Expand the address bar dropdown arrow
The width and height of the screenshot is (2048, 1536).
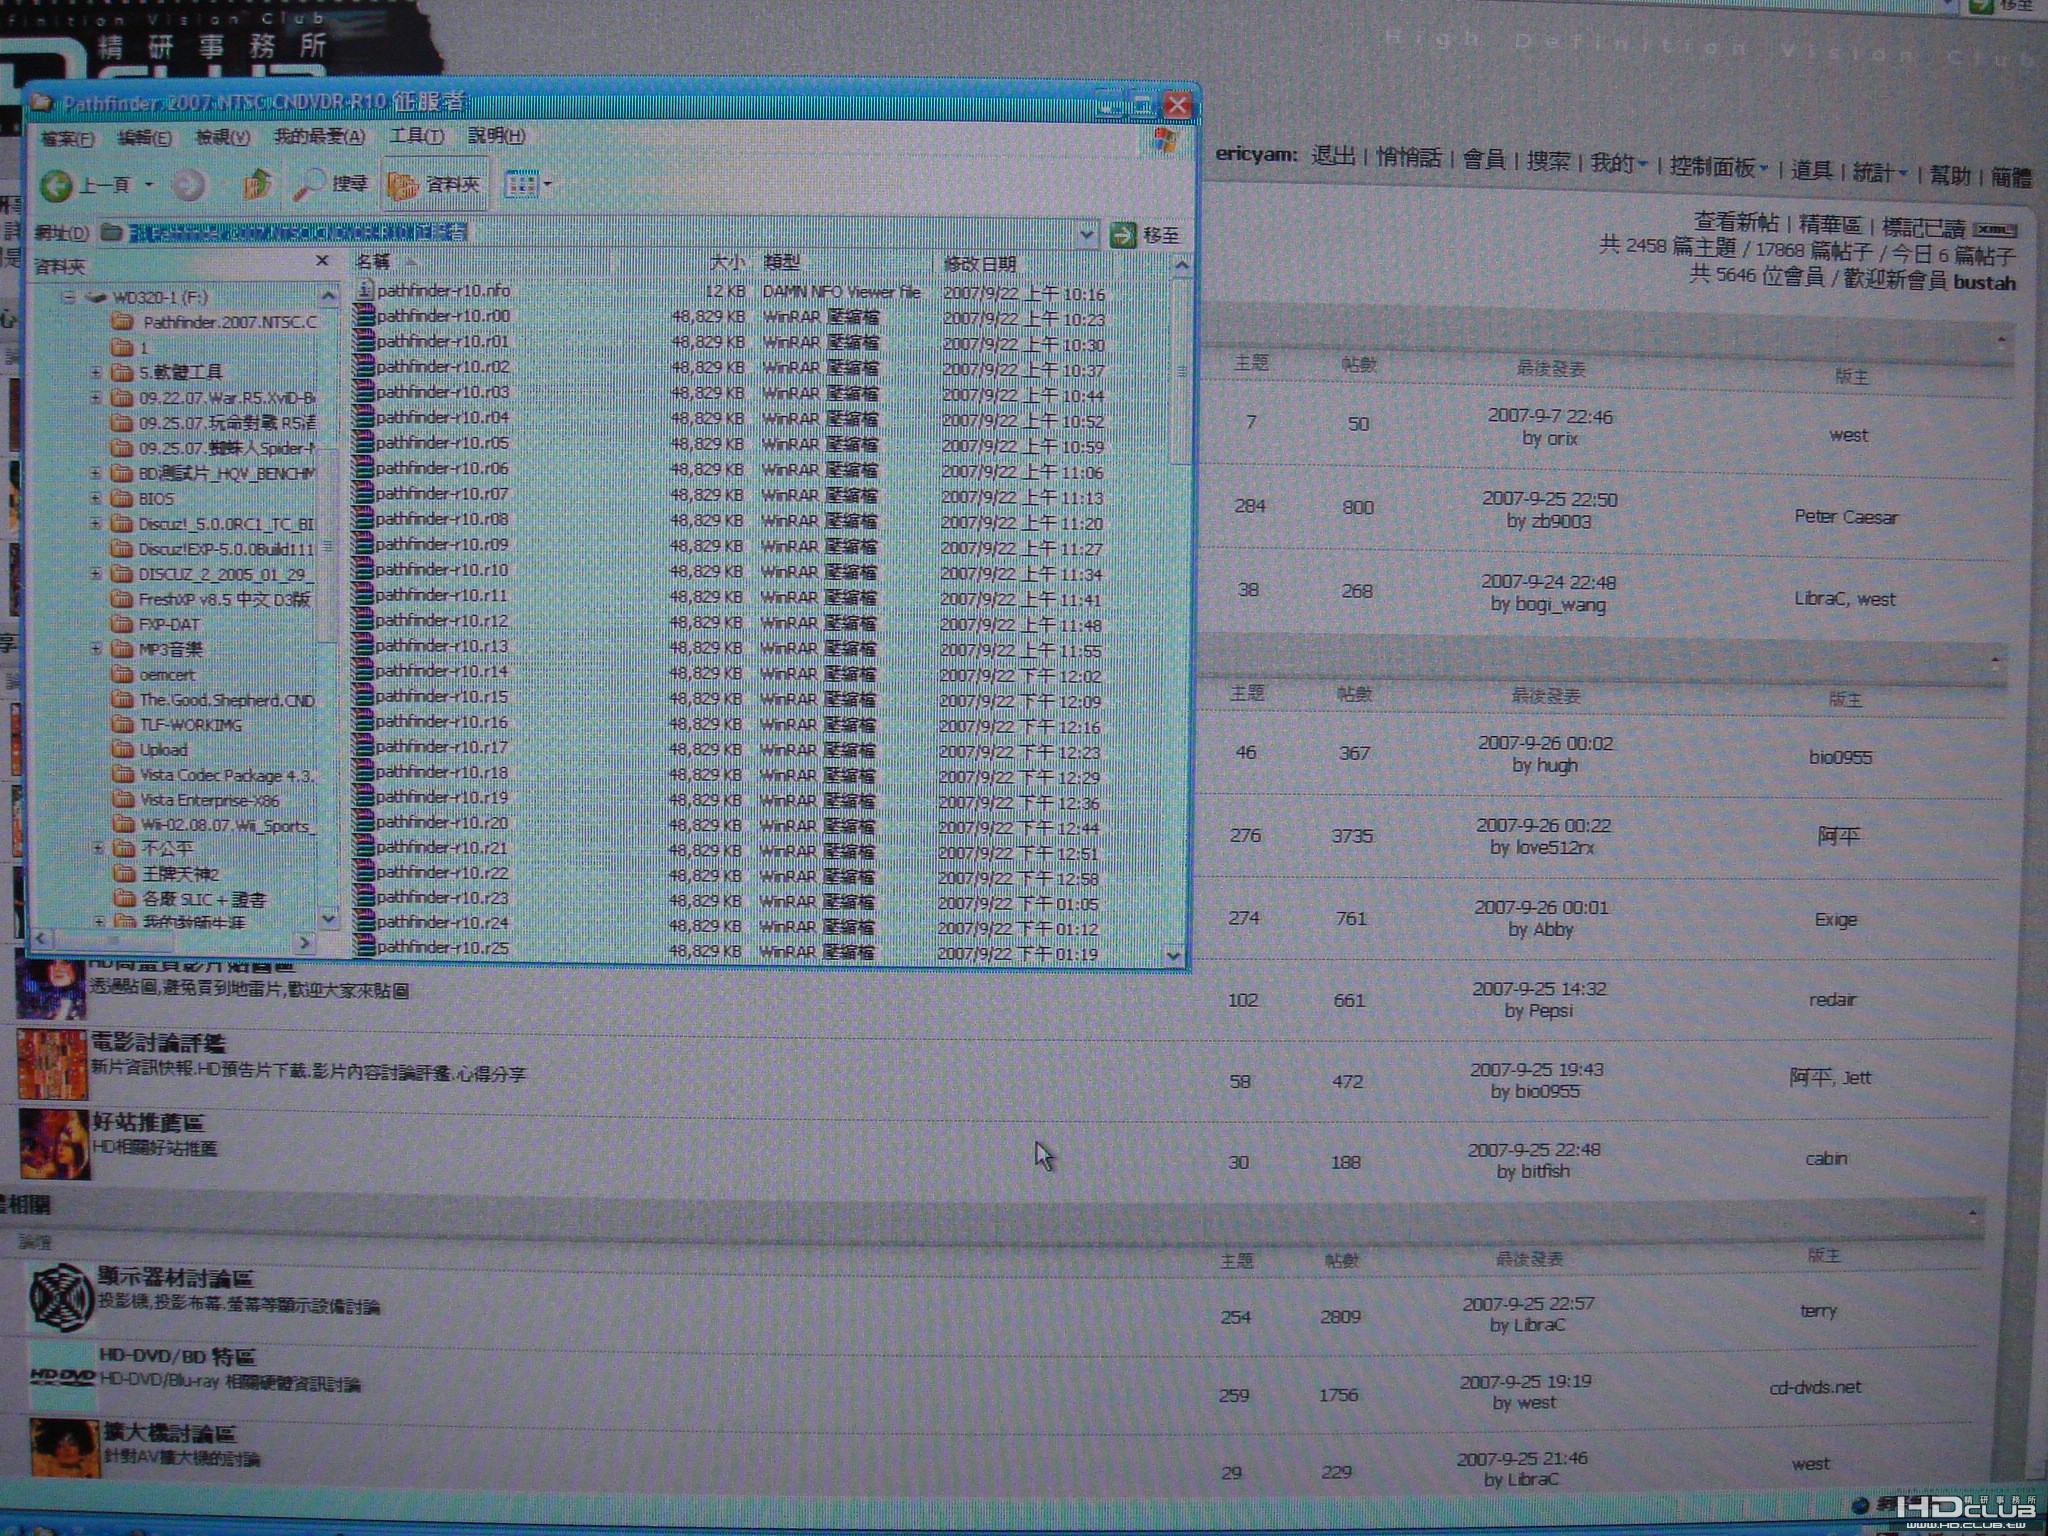(1087, 235)
